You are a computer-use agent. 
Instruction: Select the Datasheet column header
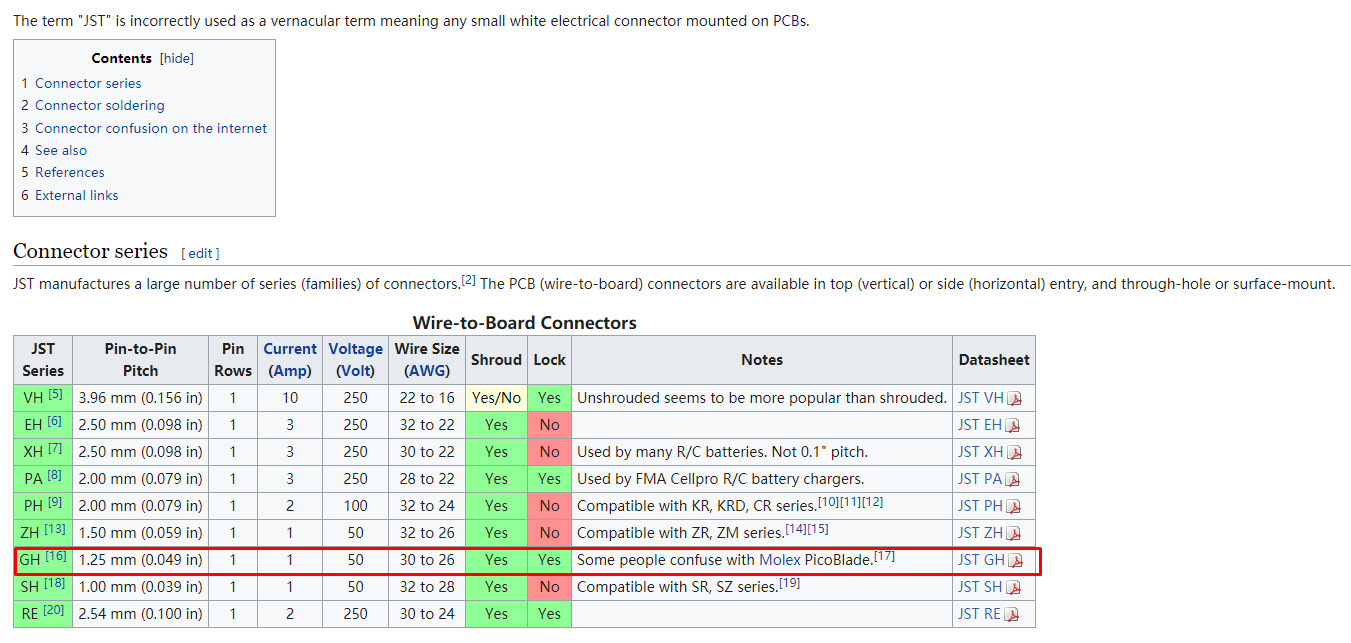click(994, 360)
